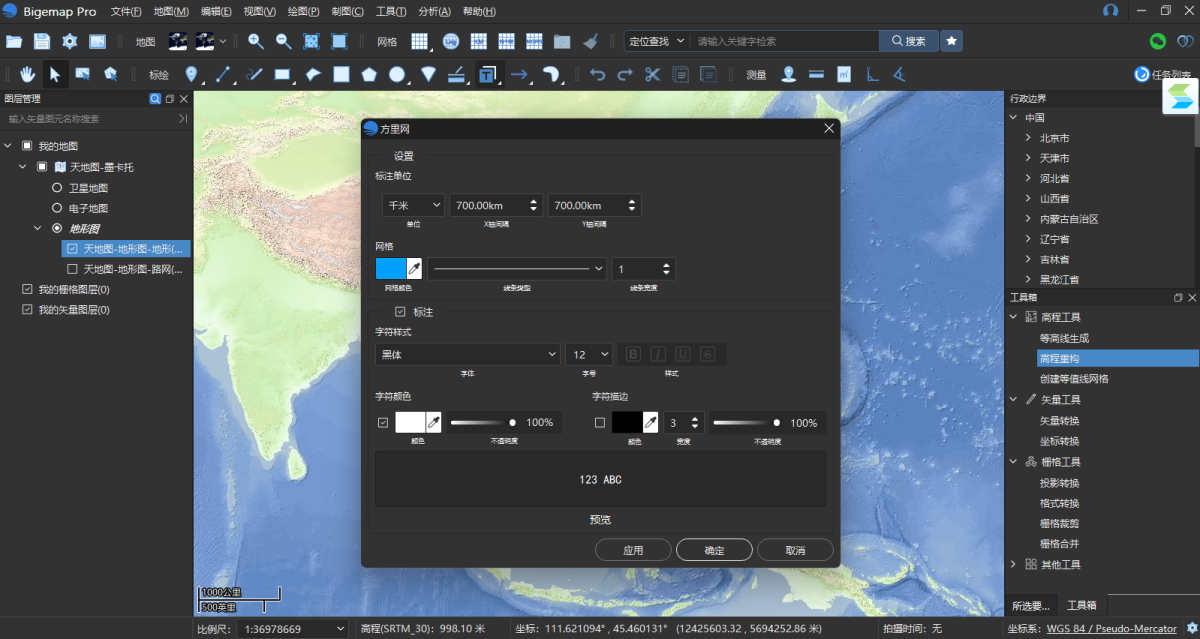Select the 卫星地图 radio button

[x=57, y=188]
